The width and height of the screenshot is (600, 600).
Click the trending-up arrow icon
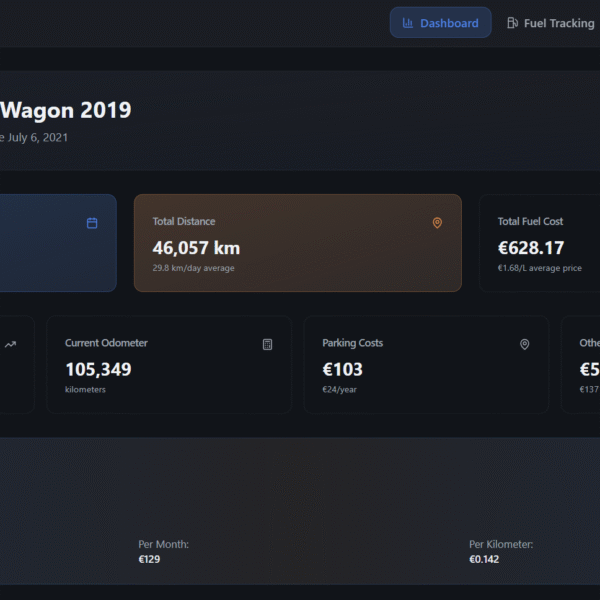point(10,344)
